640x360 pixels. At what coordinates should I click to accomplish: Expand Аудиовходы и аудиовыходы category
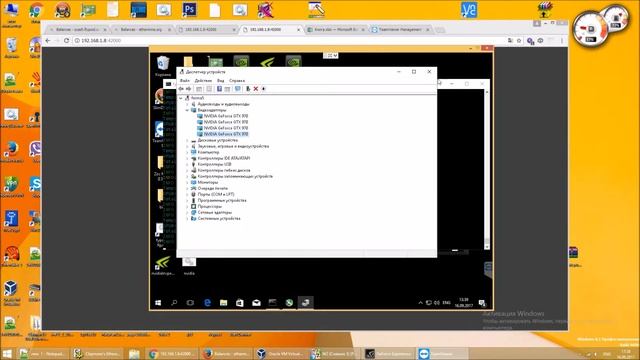(187, 104)
